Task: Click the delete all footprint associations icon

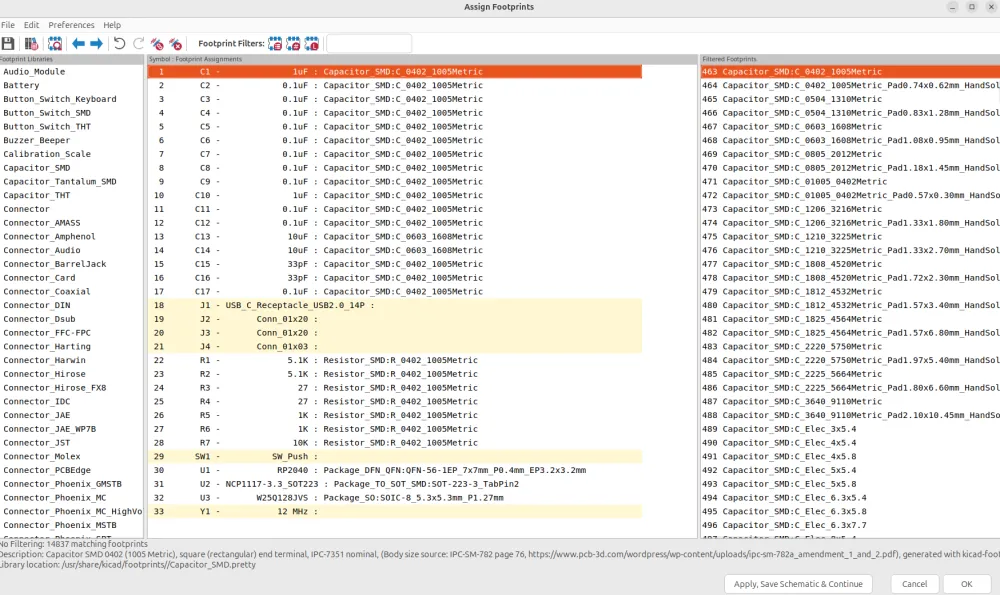Action: click(176, 44)
